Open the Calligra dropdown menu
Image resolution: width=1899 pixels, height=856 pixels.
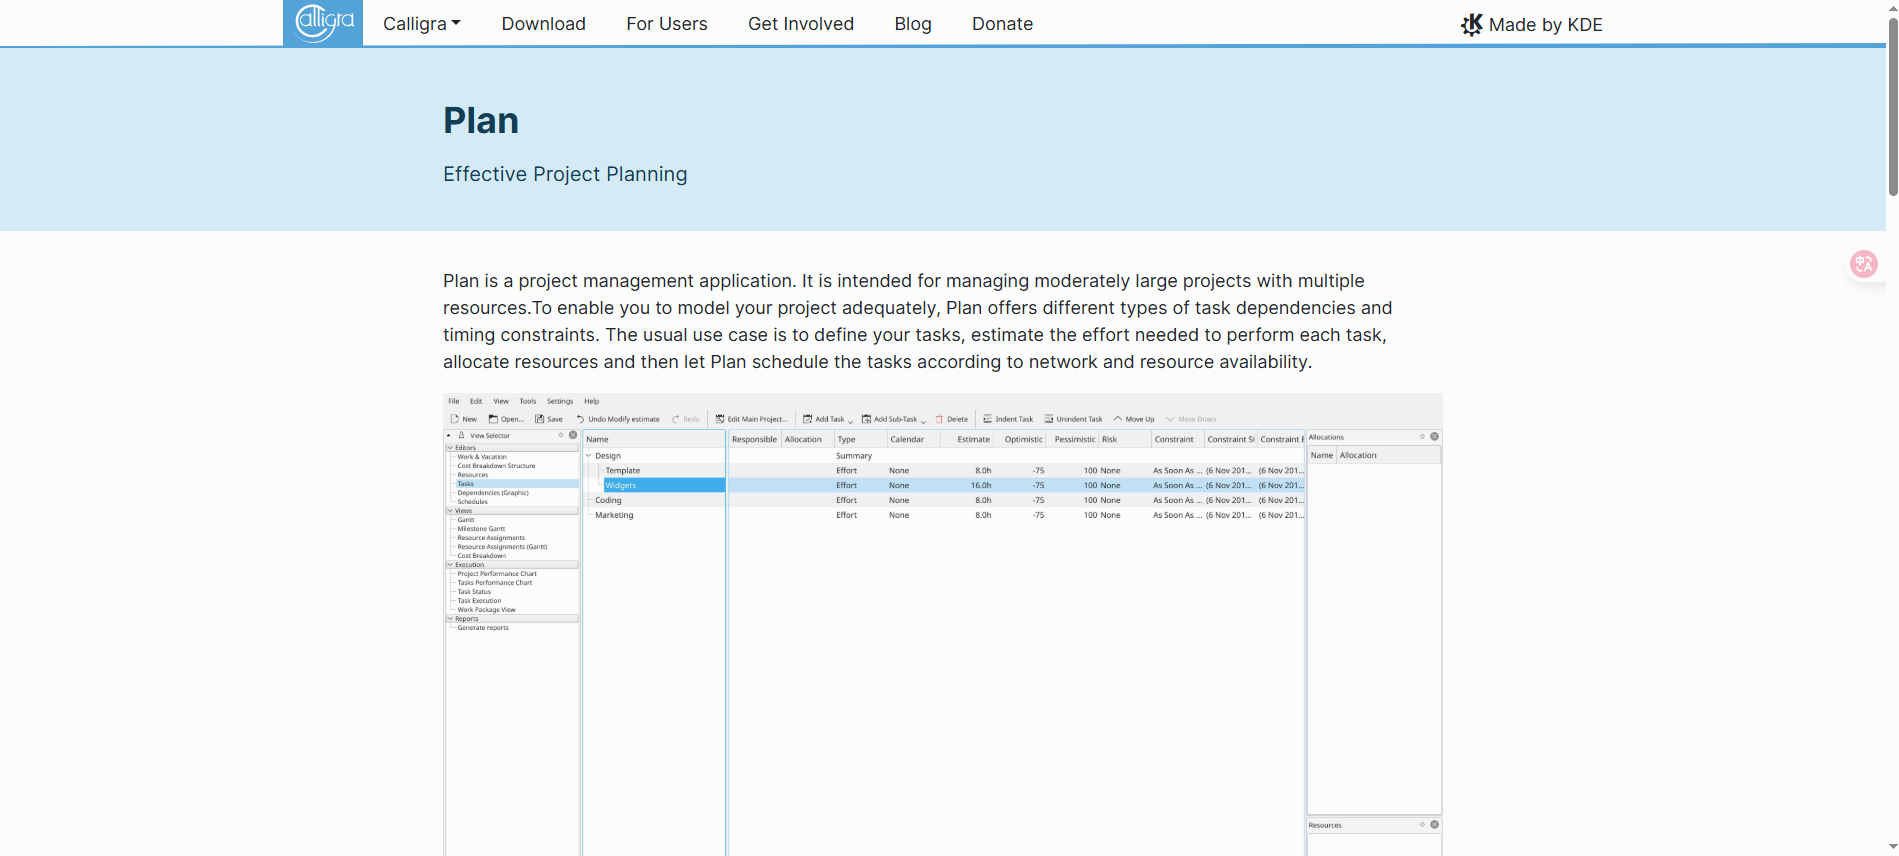tap(421, 24)
